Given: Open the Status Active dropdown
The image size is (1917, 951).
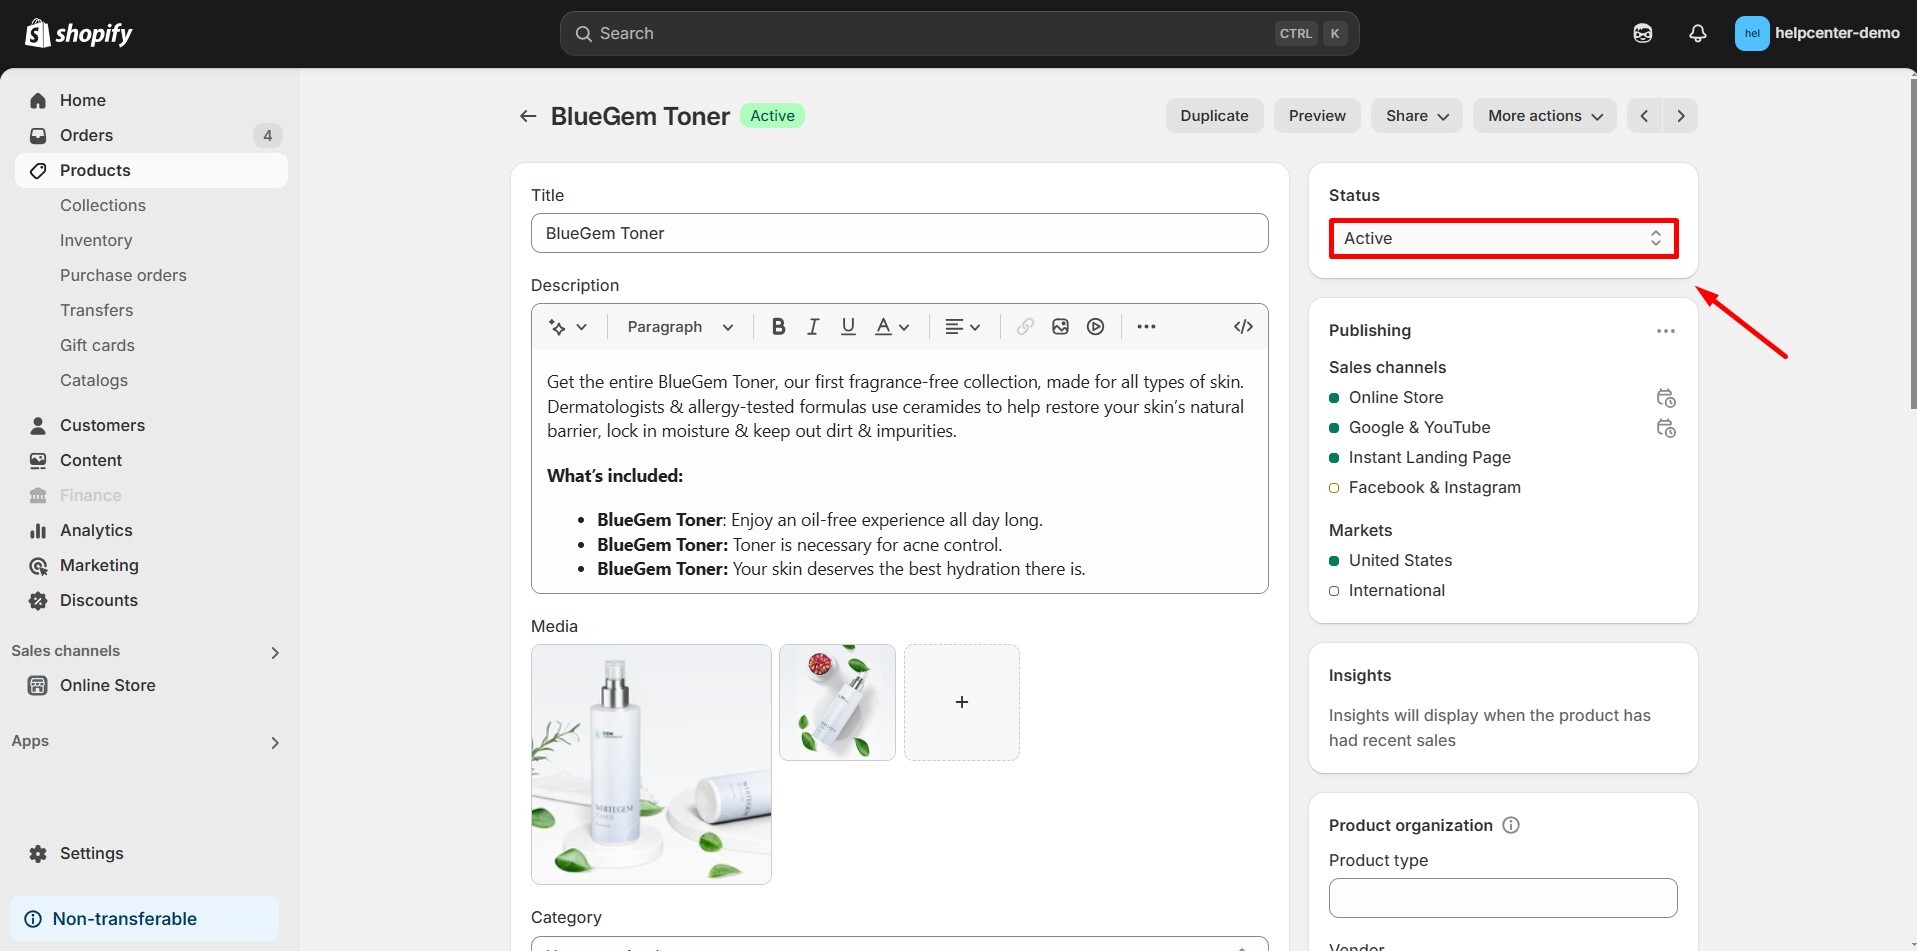Looking at the screenshot, I should 1502,238.
